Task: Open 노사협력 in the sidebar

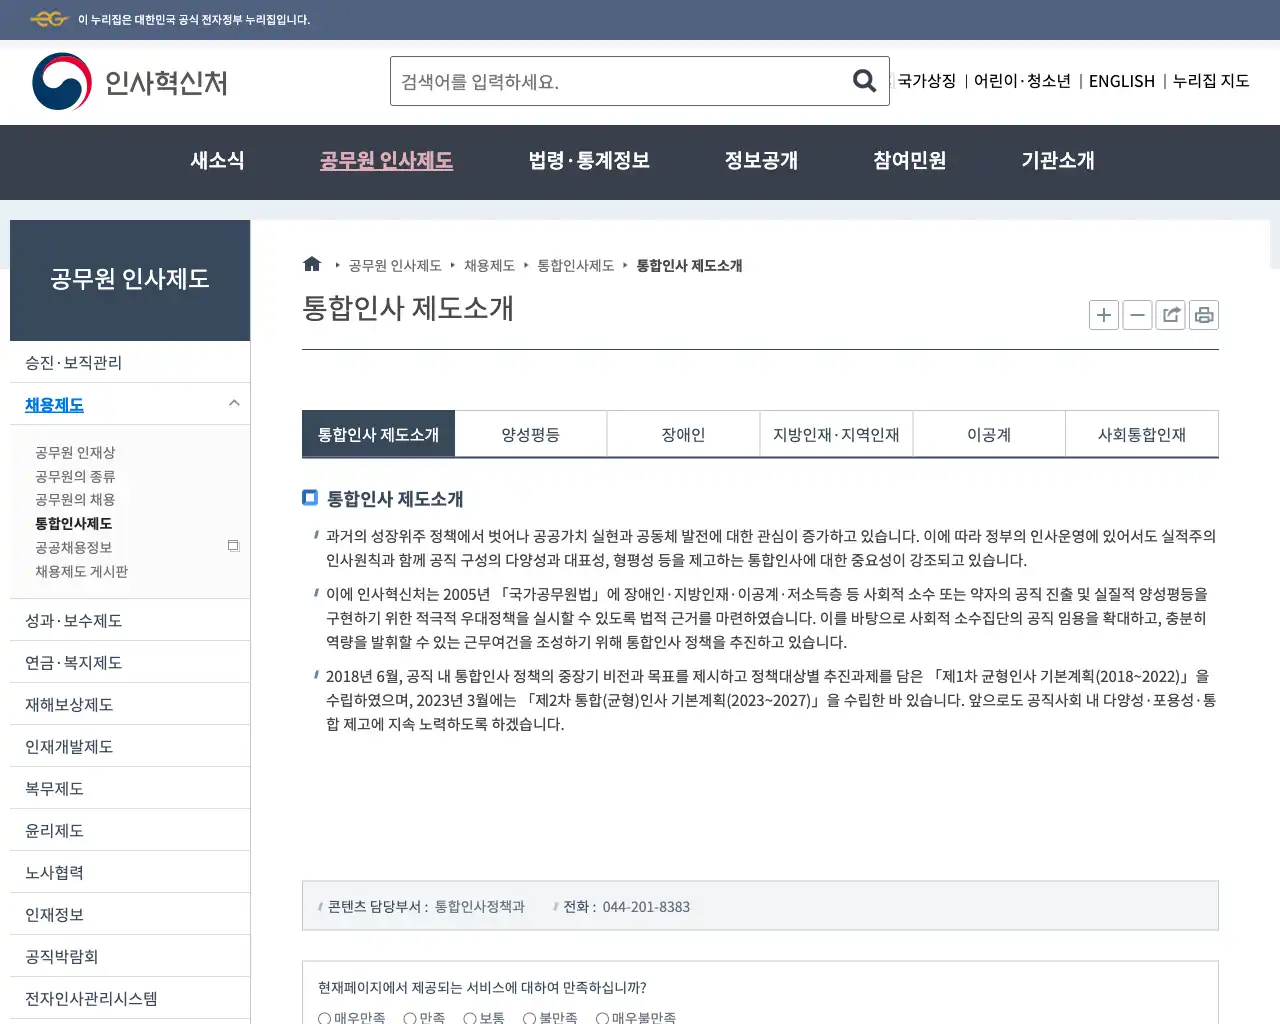Action: (x=130, y=872)
